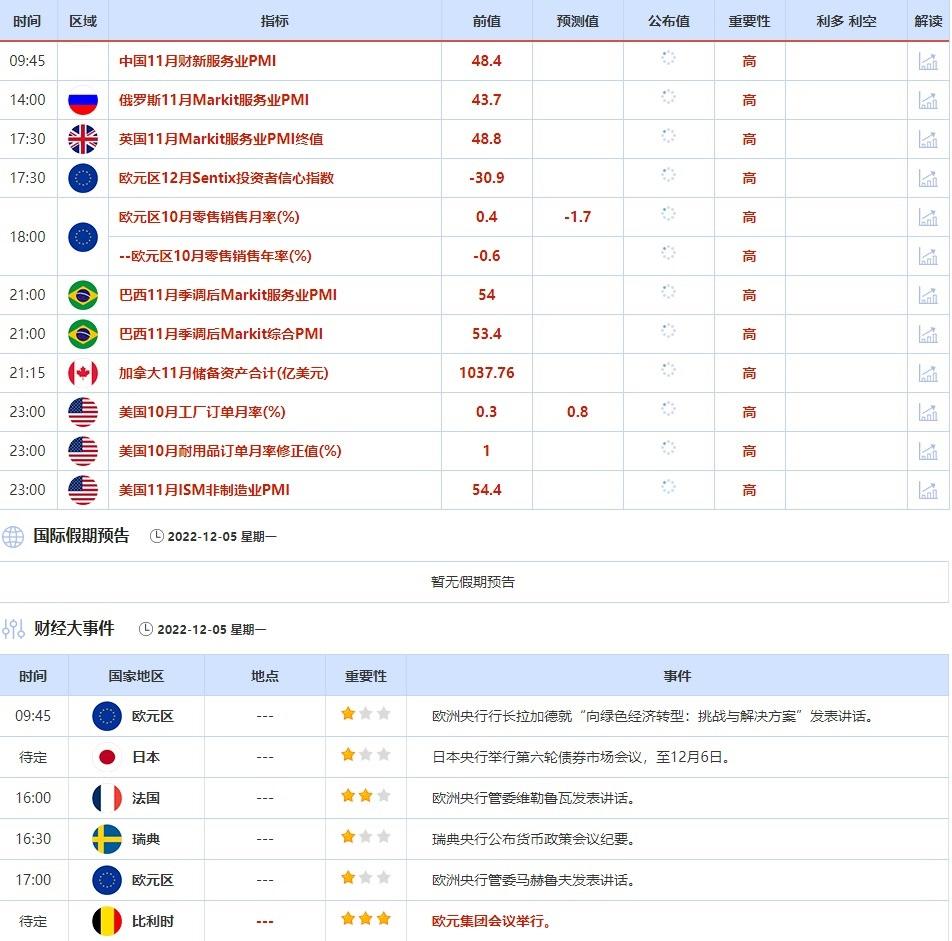Screen dimensions: 952x941
Task: Click the Belgium flag in events table
Action: (107, 920)
